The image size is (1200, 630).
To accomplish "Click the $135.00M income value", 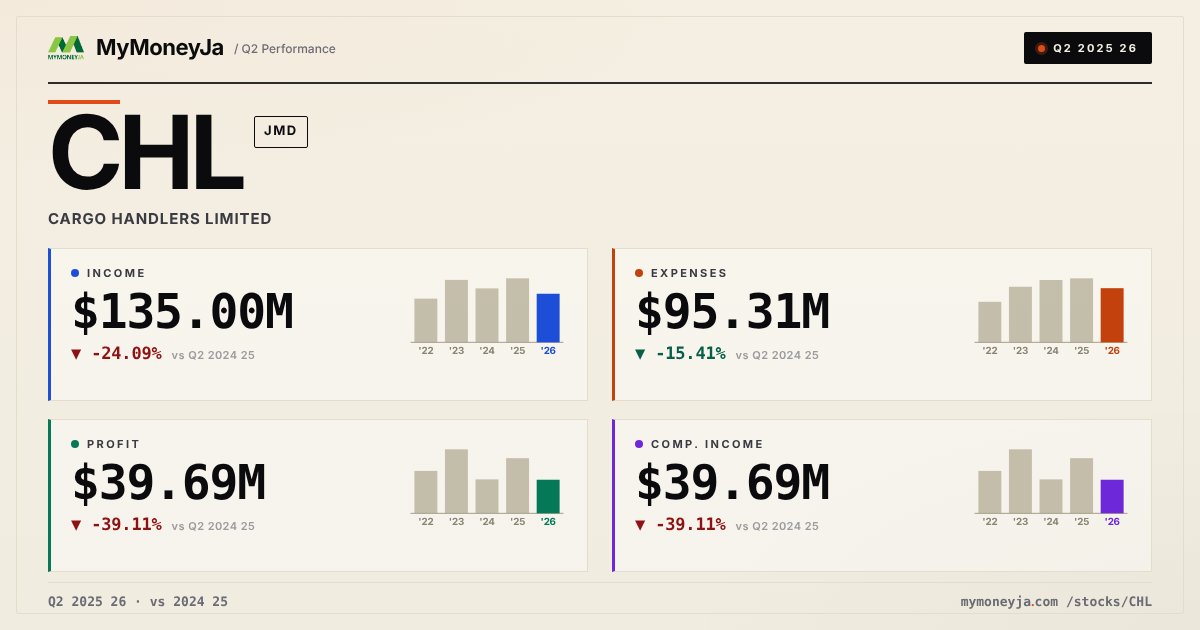I will tap(183, 312).
